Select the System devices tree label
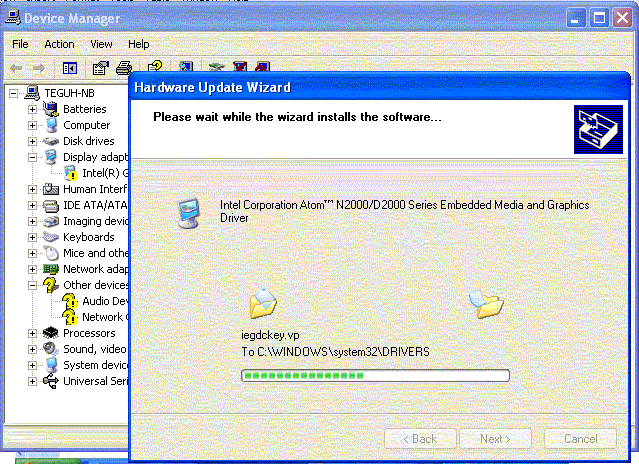This screenshot has width=639, height=464. coord(95,365)
